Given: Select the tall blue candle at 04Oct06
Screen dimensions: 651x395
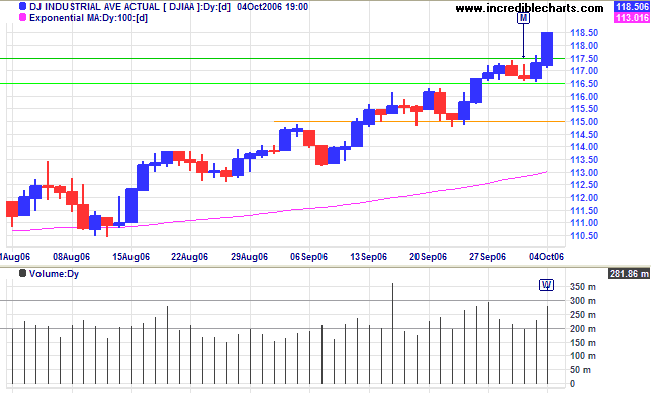Looking at the screenshot, I should [547, 49].
